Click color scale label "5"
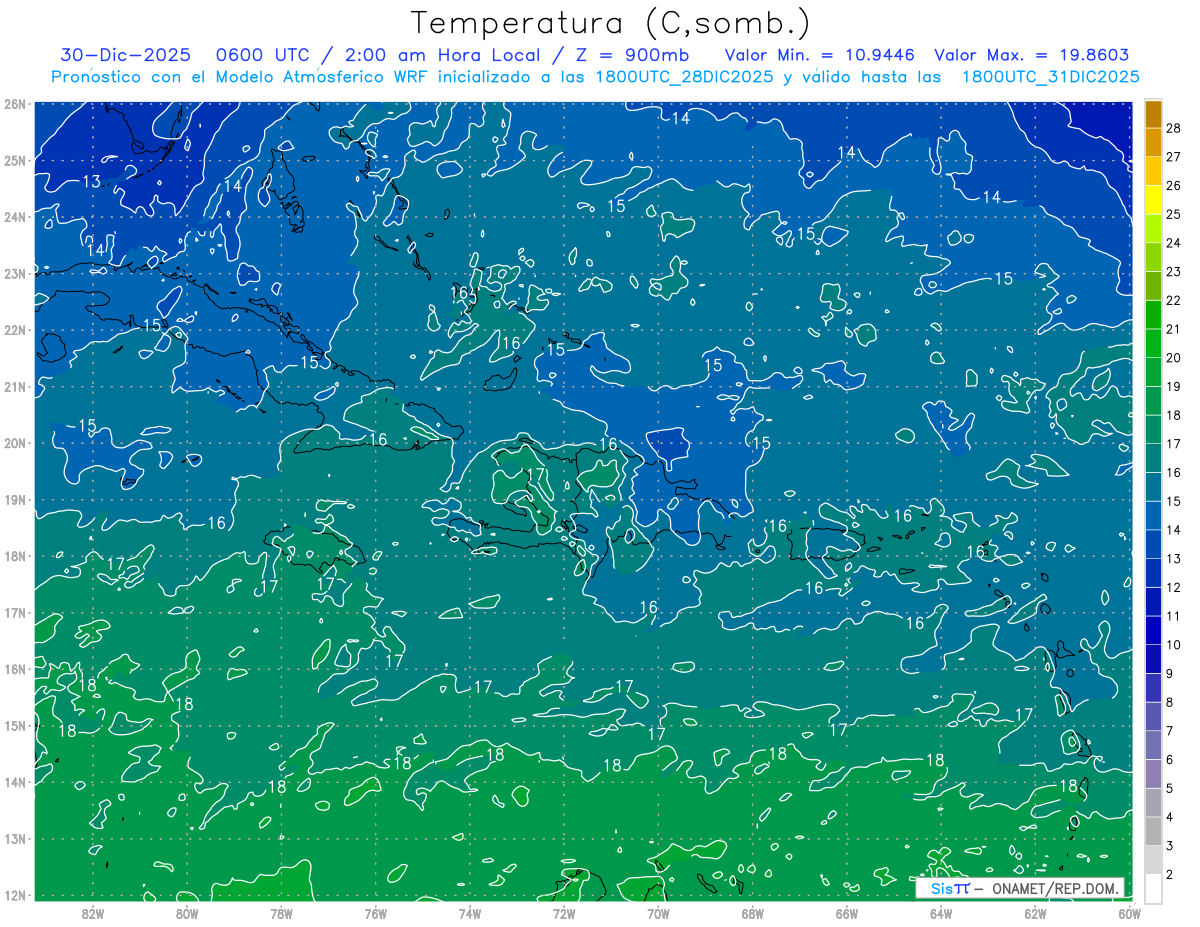Screen dimensions: 1200x927 1170,788
